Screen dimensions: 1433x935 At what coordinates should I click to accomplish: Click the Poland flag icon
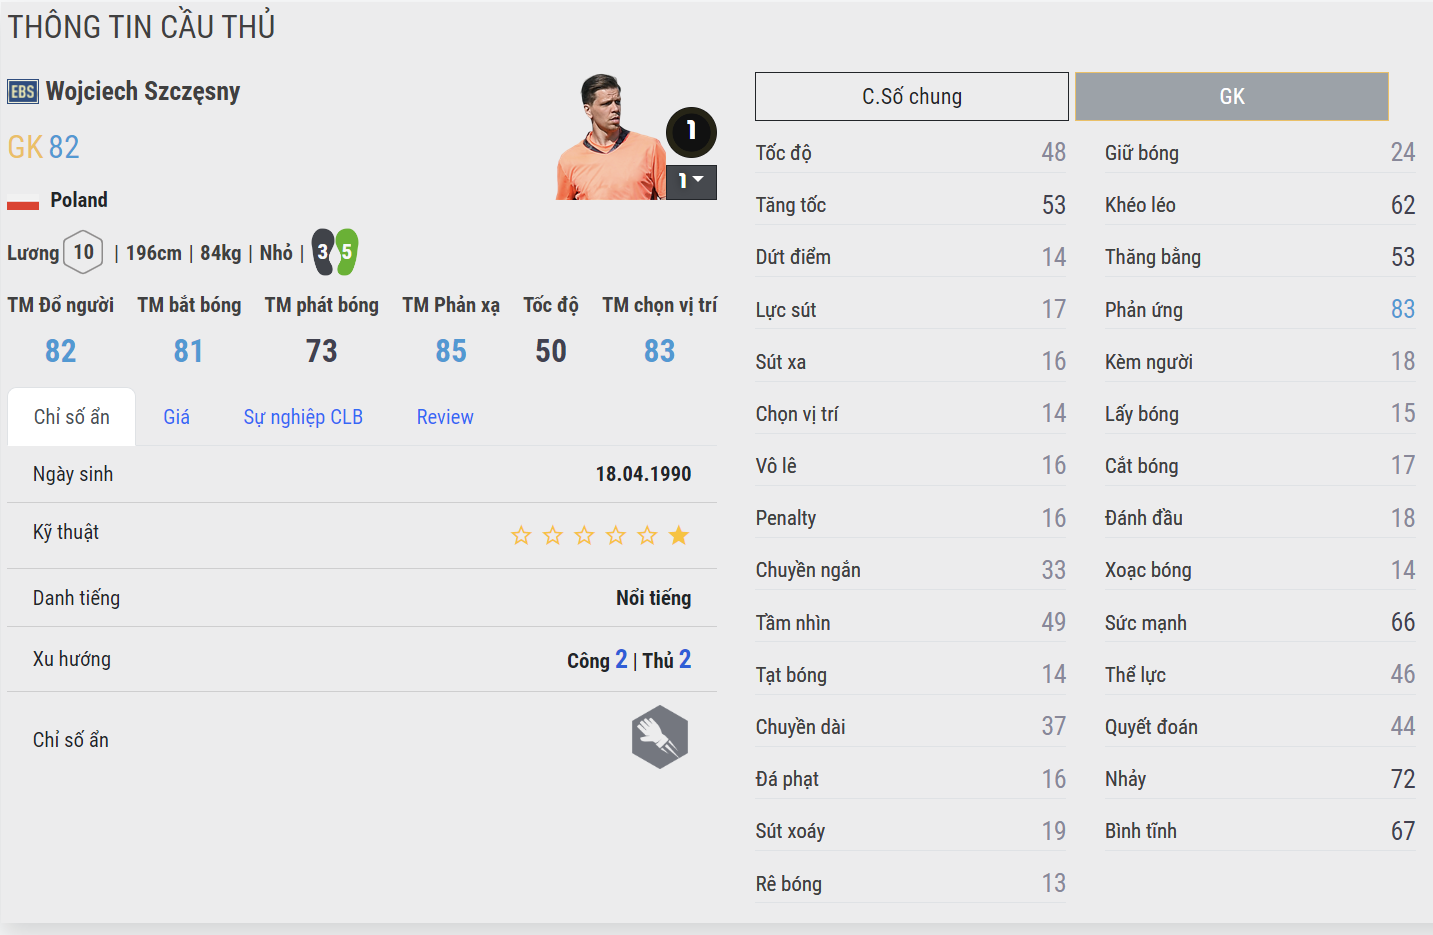(23, 201)
